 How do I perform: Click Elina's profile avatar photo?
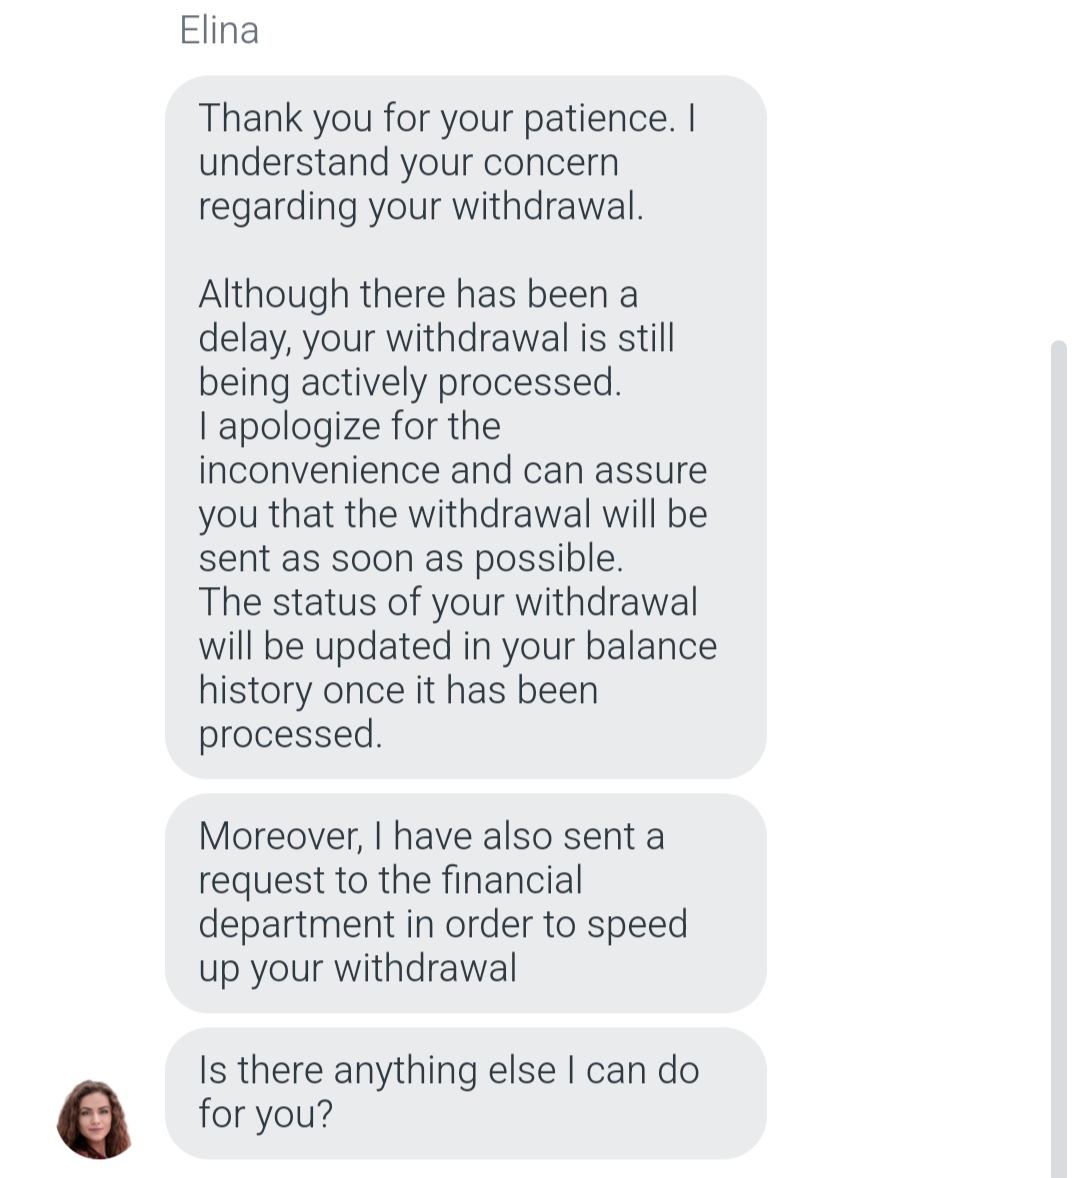click(96, 1118)
